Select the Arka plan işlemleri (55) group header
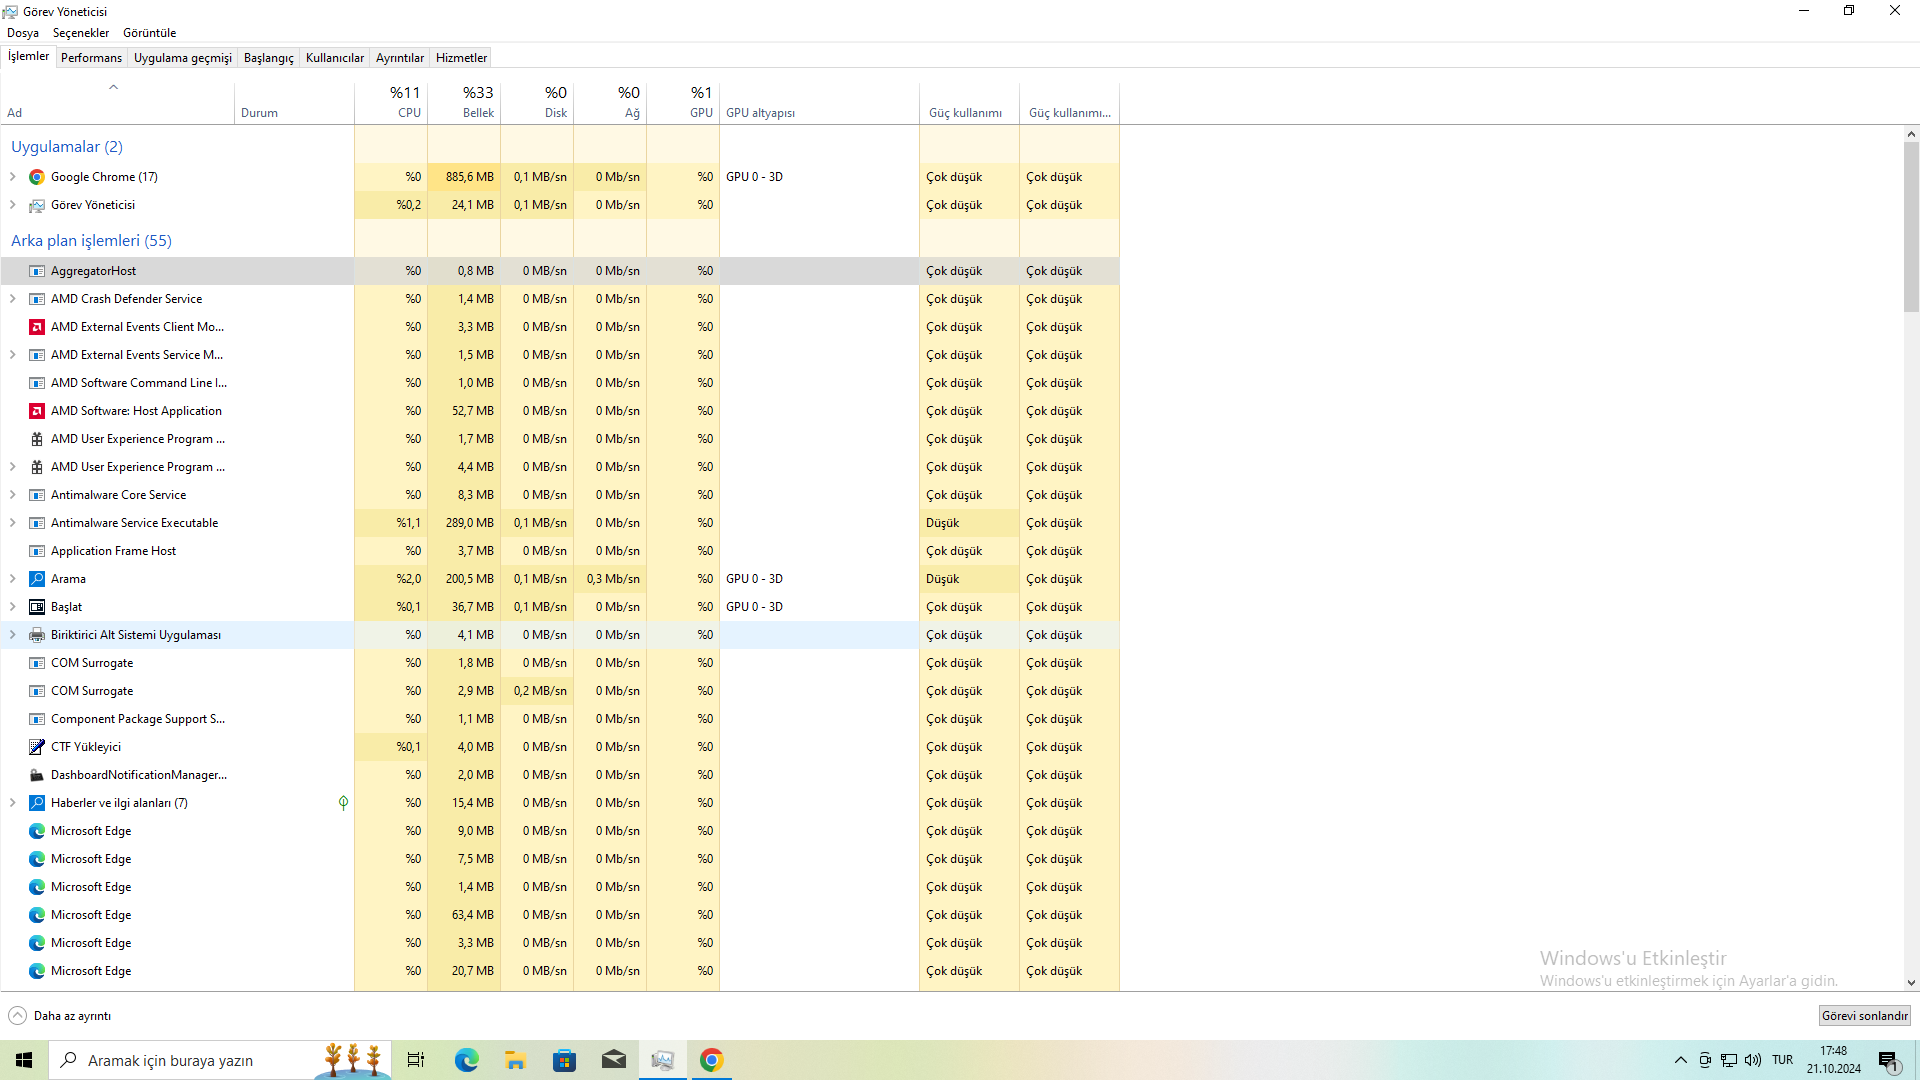The image size is (1920, 1080). pos(91,241)
